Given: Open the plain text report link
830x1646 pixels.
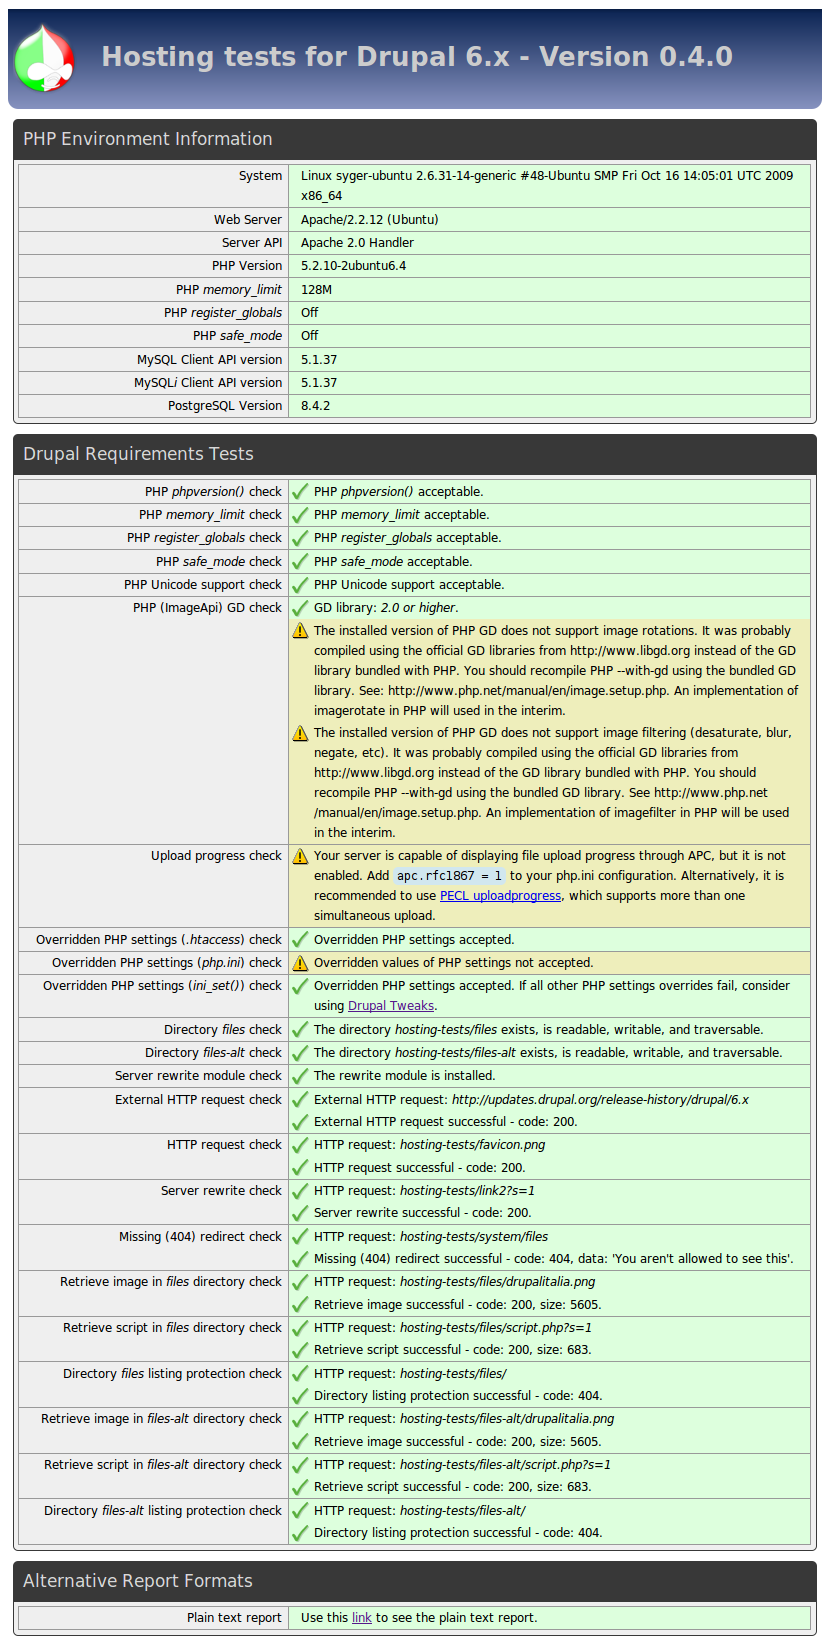Looking at the screenshot, I should point(362,1618).
